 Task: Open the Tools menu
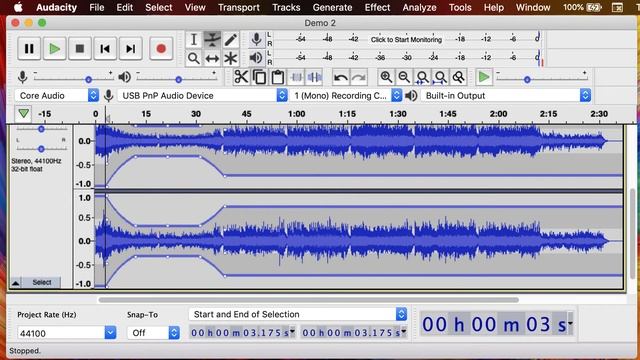[x=460, y=7]
